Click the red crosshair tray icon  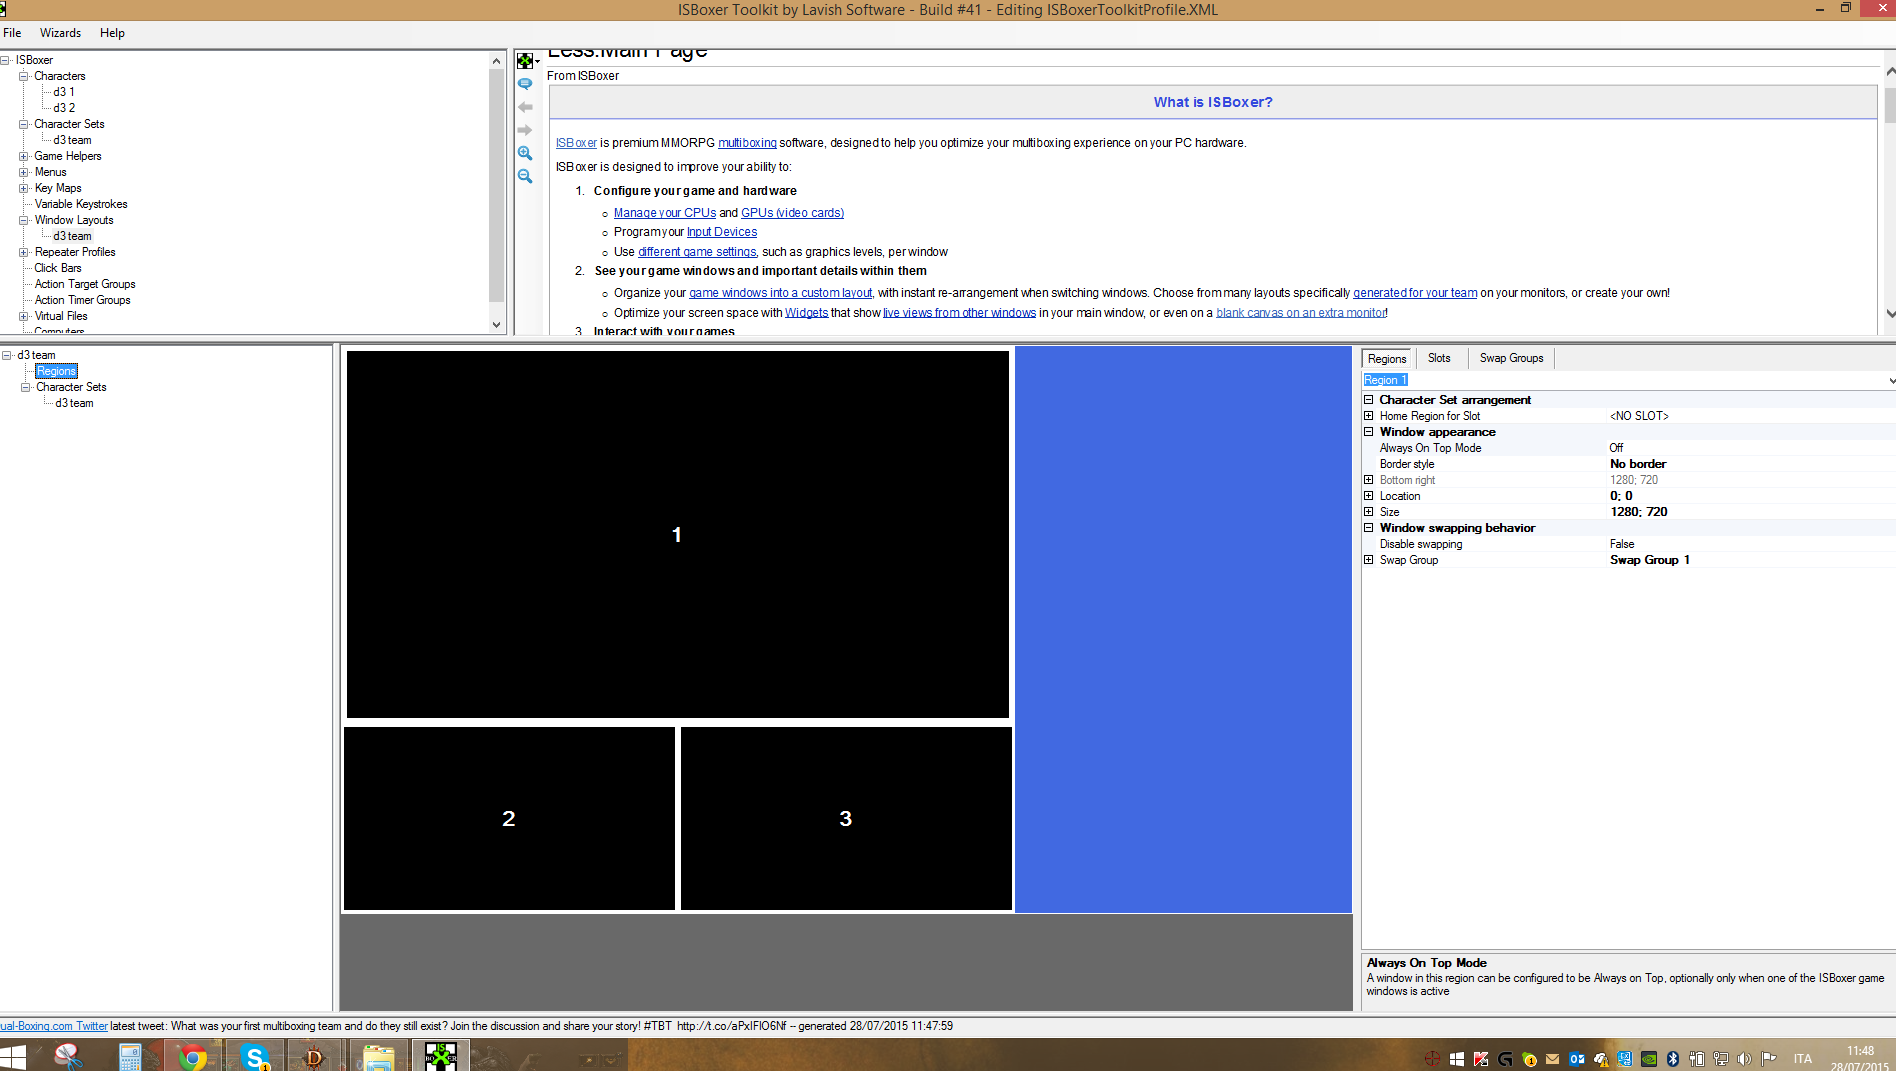click(x=1433, y=1059)
